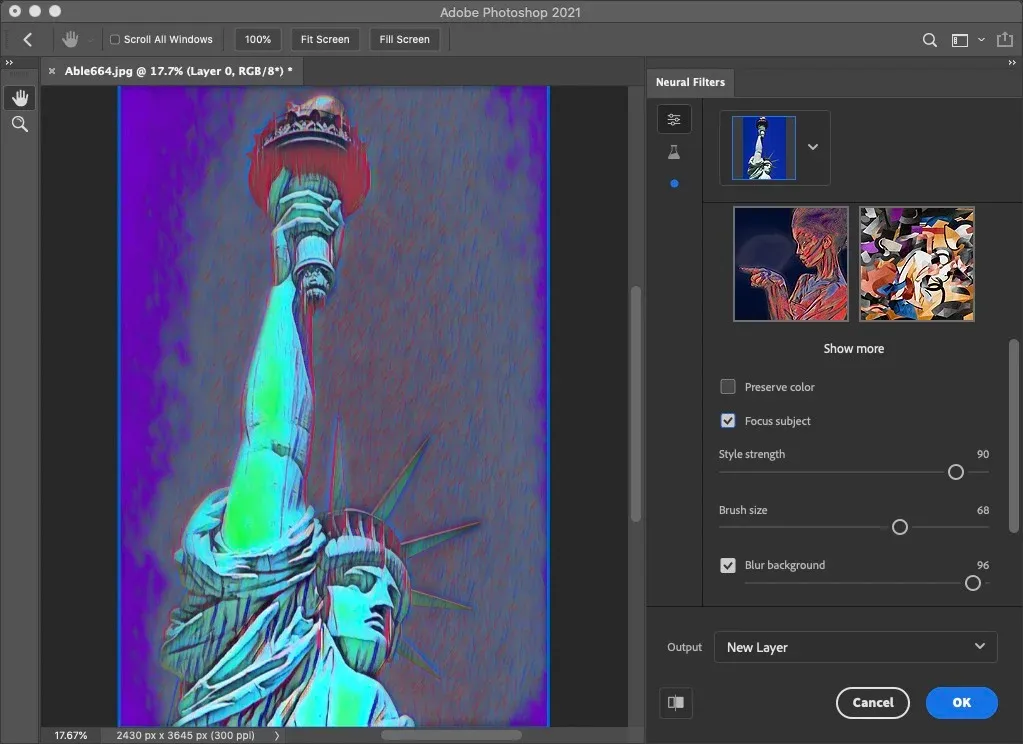Image resolution: width=1023 pixels, height=744 pixels.
Task: Enable Scroll All Windows checkbox
Action: 115,39
